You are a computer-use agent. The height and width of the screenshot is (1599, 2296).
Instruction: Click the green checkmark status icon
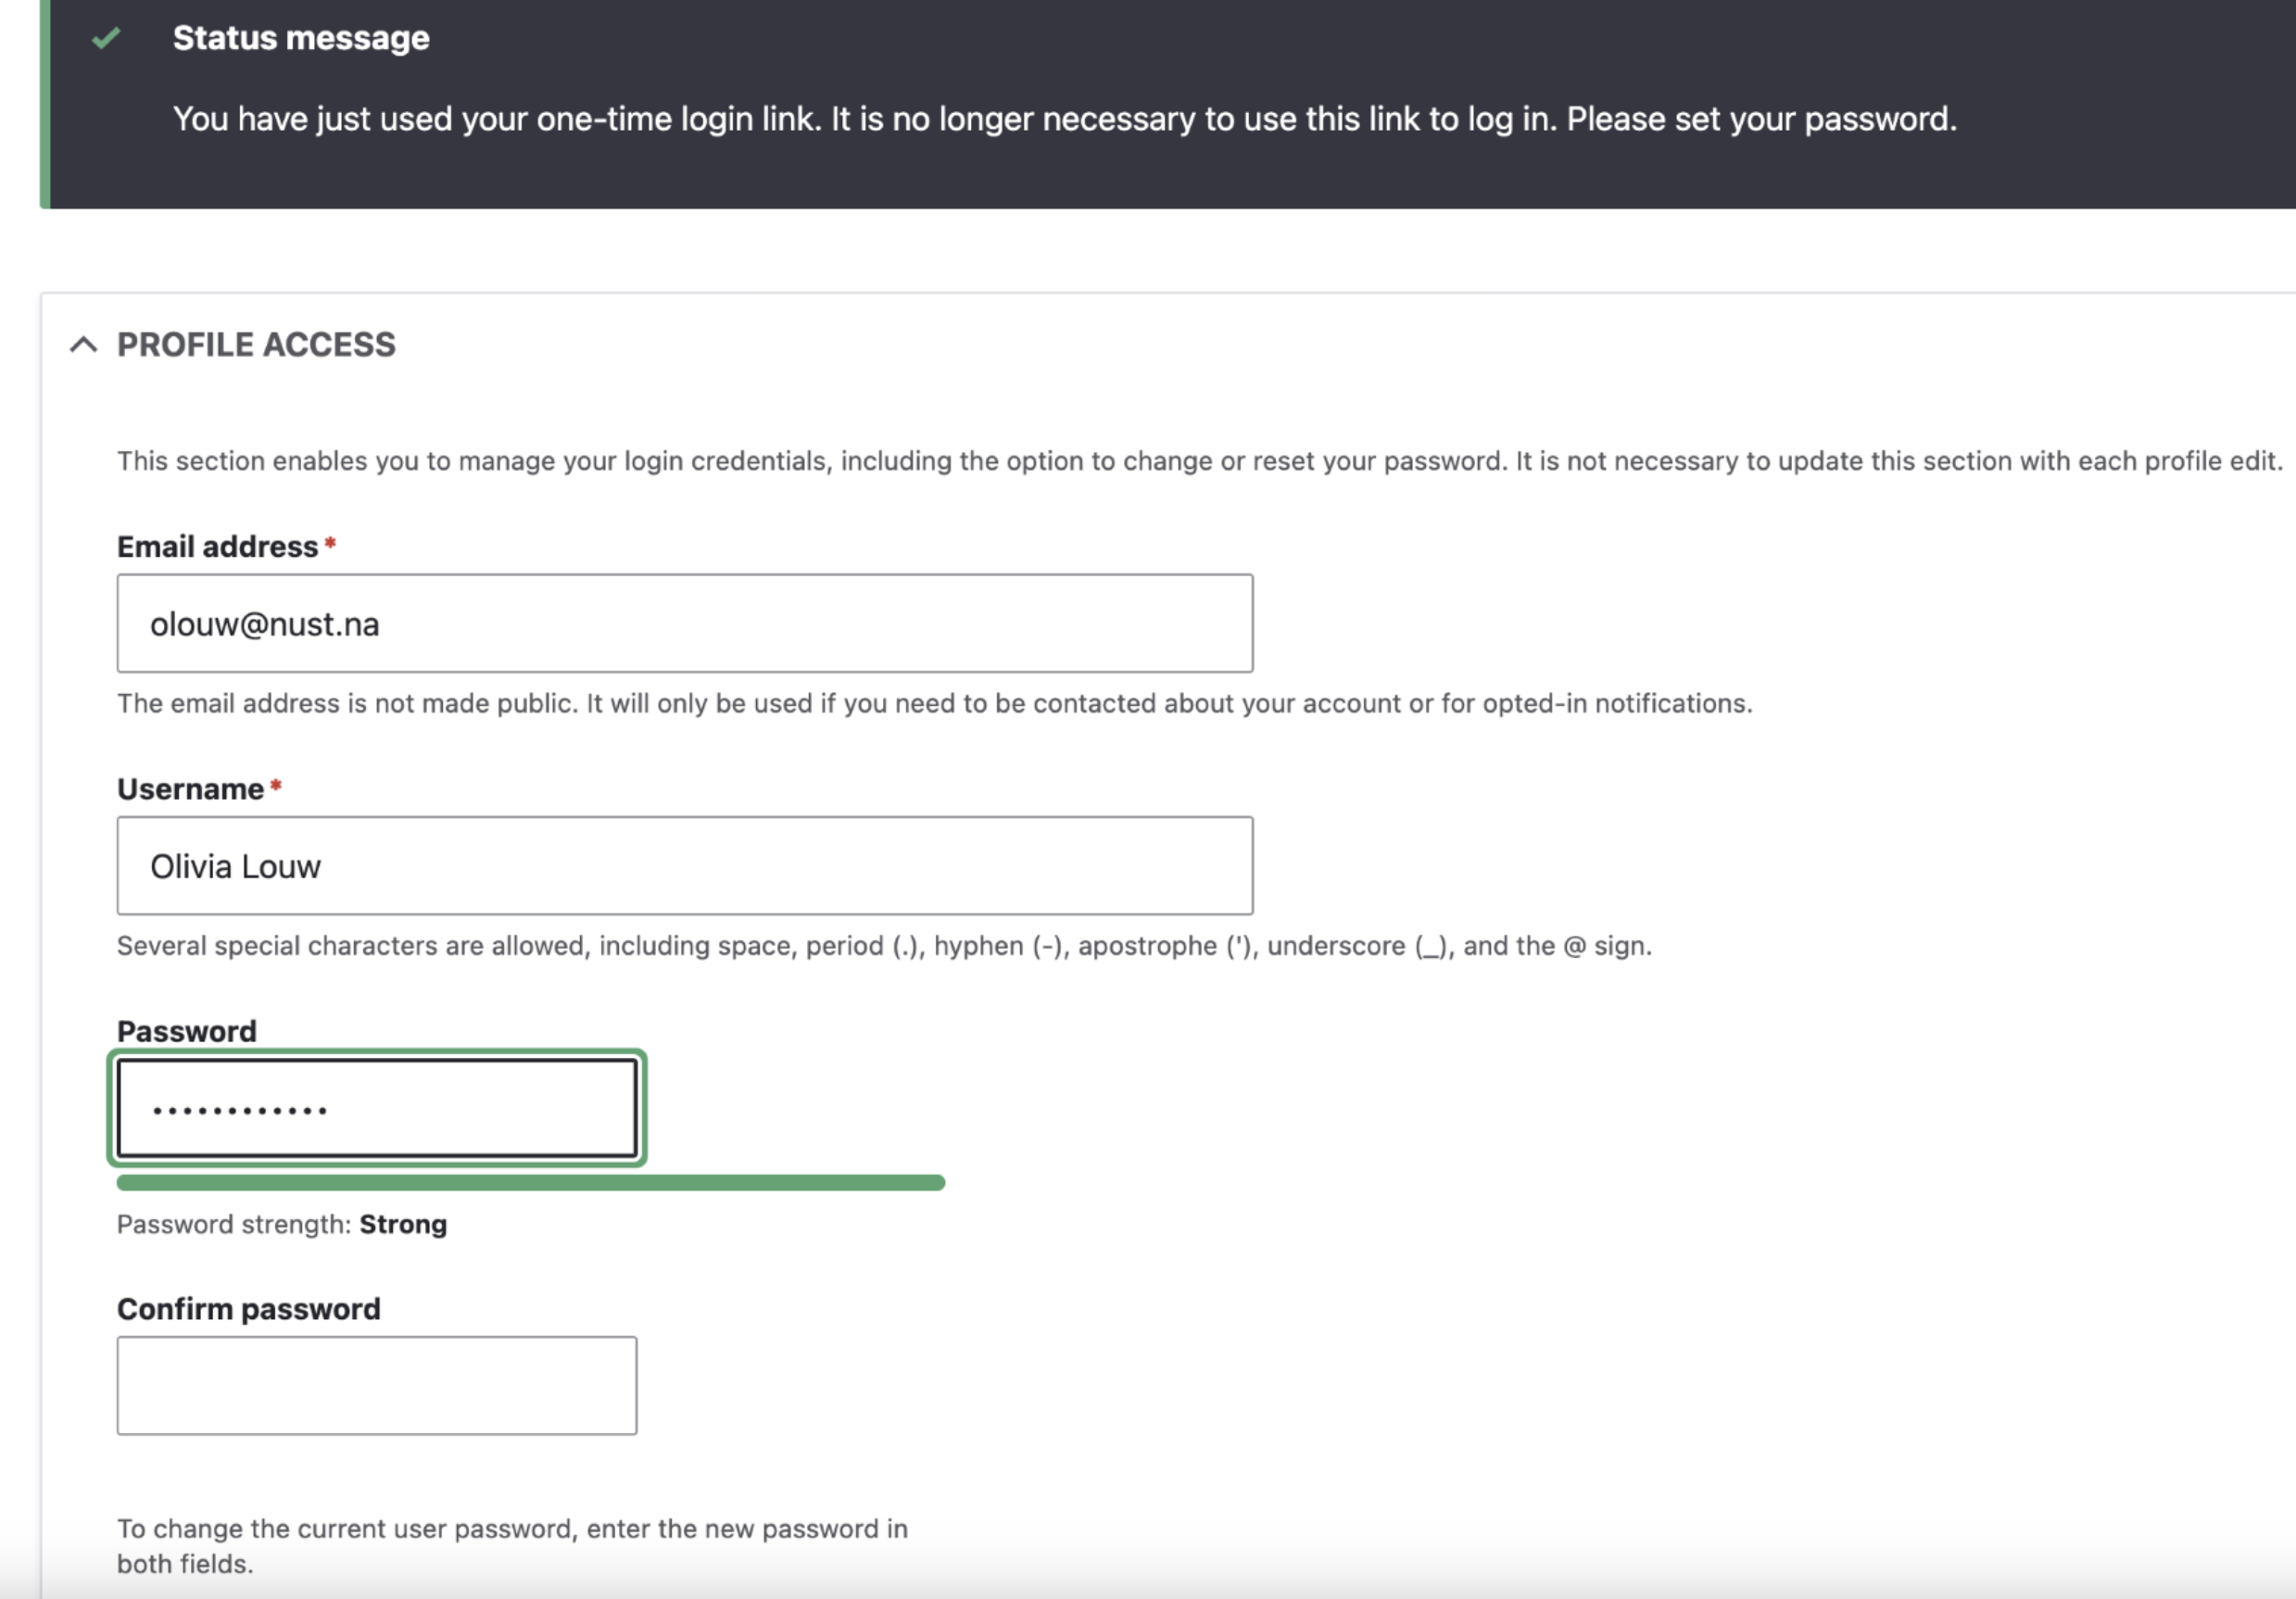click(x=106, y=38)
